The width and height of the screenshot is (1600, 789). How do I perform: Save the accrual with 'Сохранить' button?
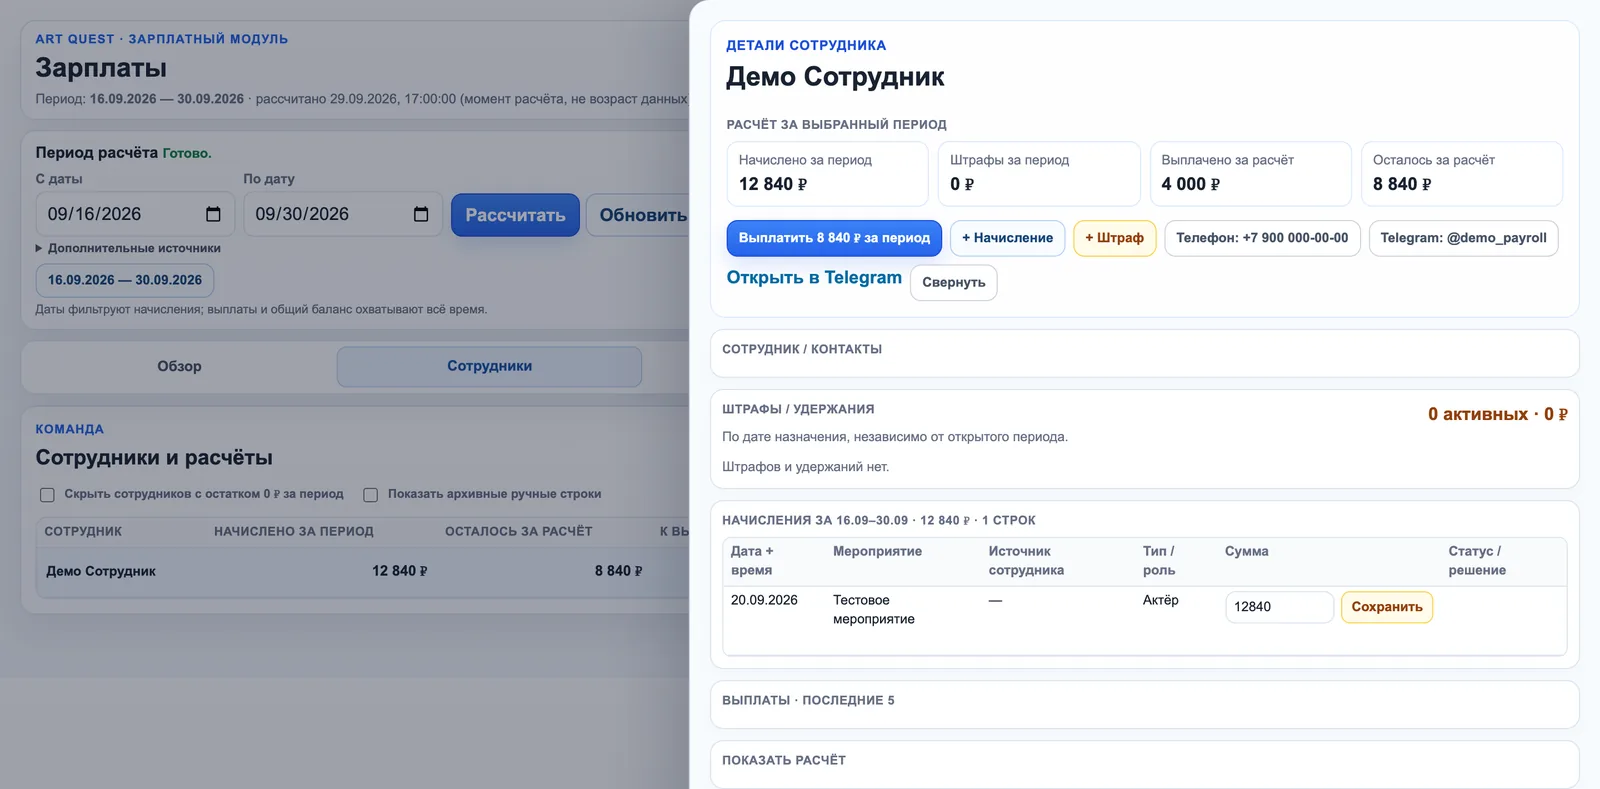click(1386, 607)
